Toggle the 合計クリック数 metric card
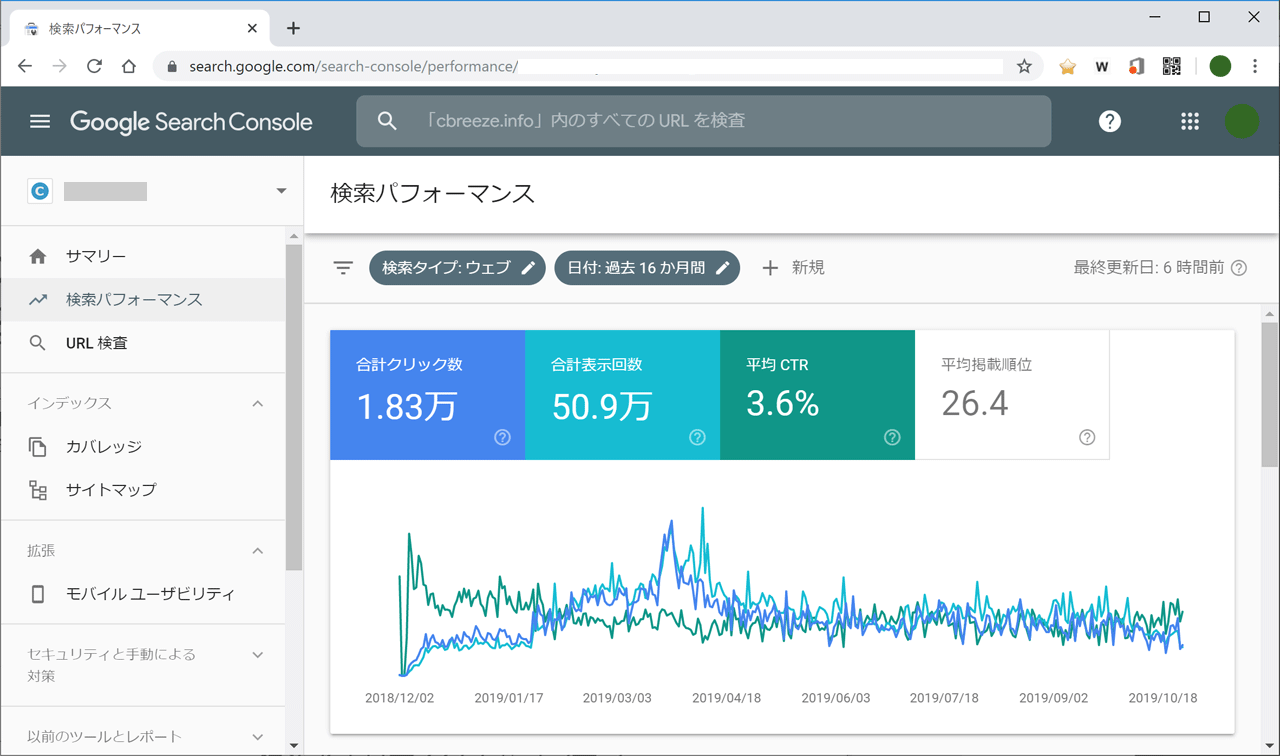This screenshot has width=1280, height=756. (x=427, y=395)
